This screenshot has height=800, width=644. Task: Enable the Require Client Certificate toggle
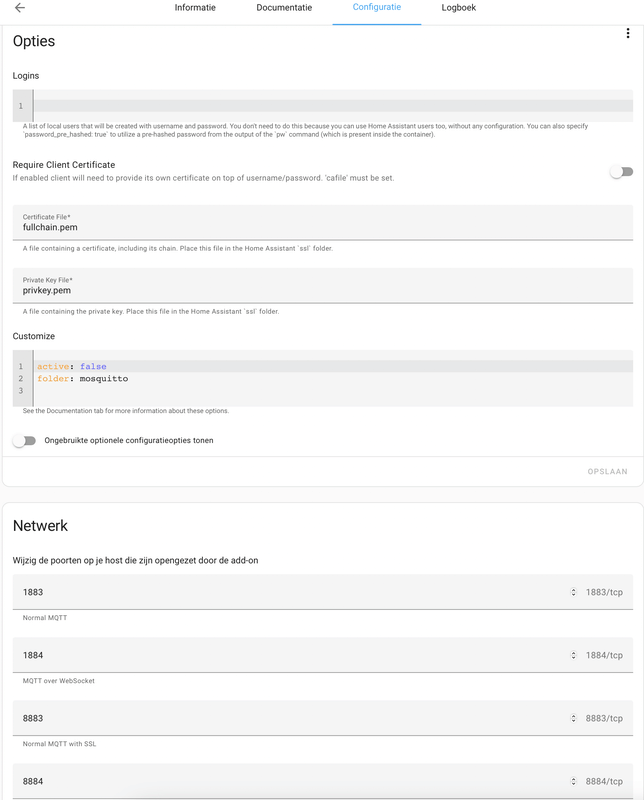coord(619,171)
